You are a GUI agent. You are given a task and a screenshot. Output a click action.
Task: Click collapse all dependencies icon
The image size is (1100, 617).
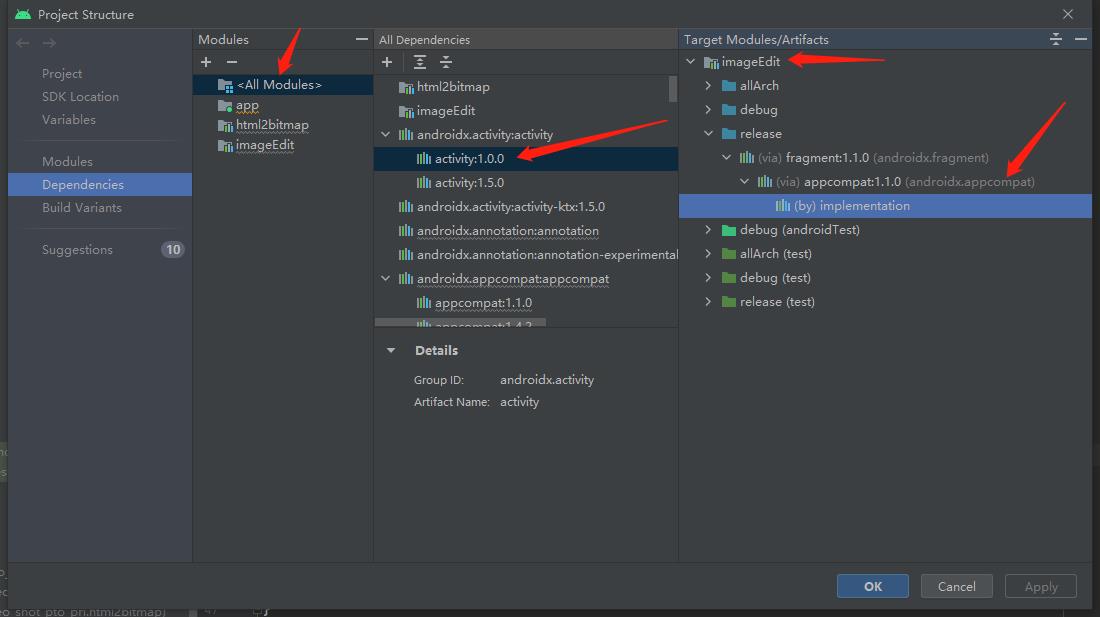pyautogui.click(x=445, y=62)
